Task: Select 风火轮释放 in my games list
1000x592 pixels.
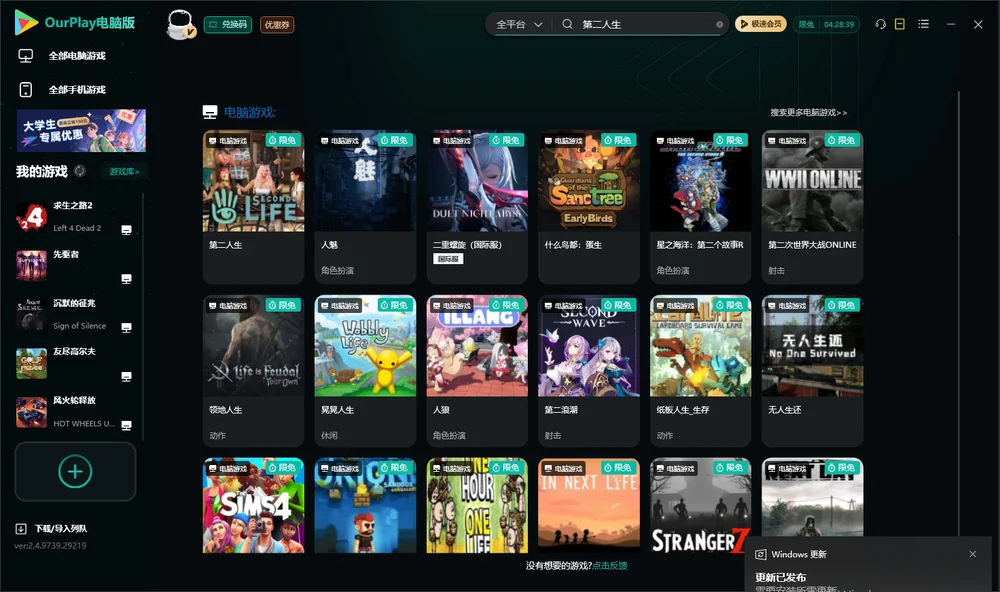Action: [x=73, y=412]
